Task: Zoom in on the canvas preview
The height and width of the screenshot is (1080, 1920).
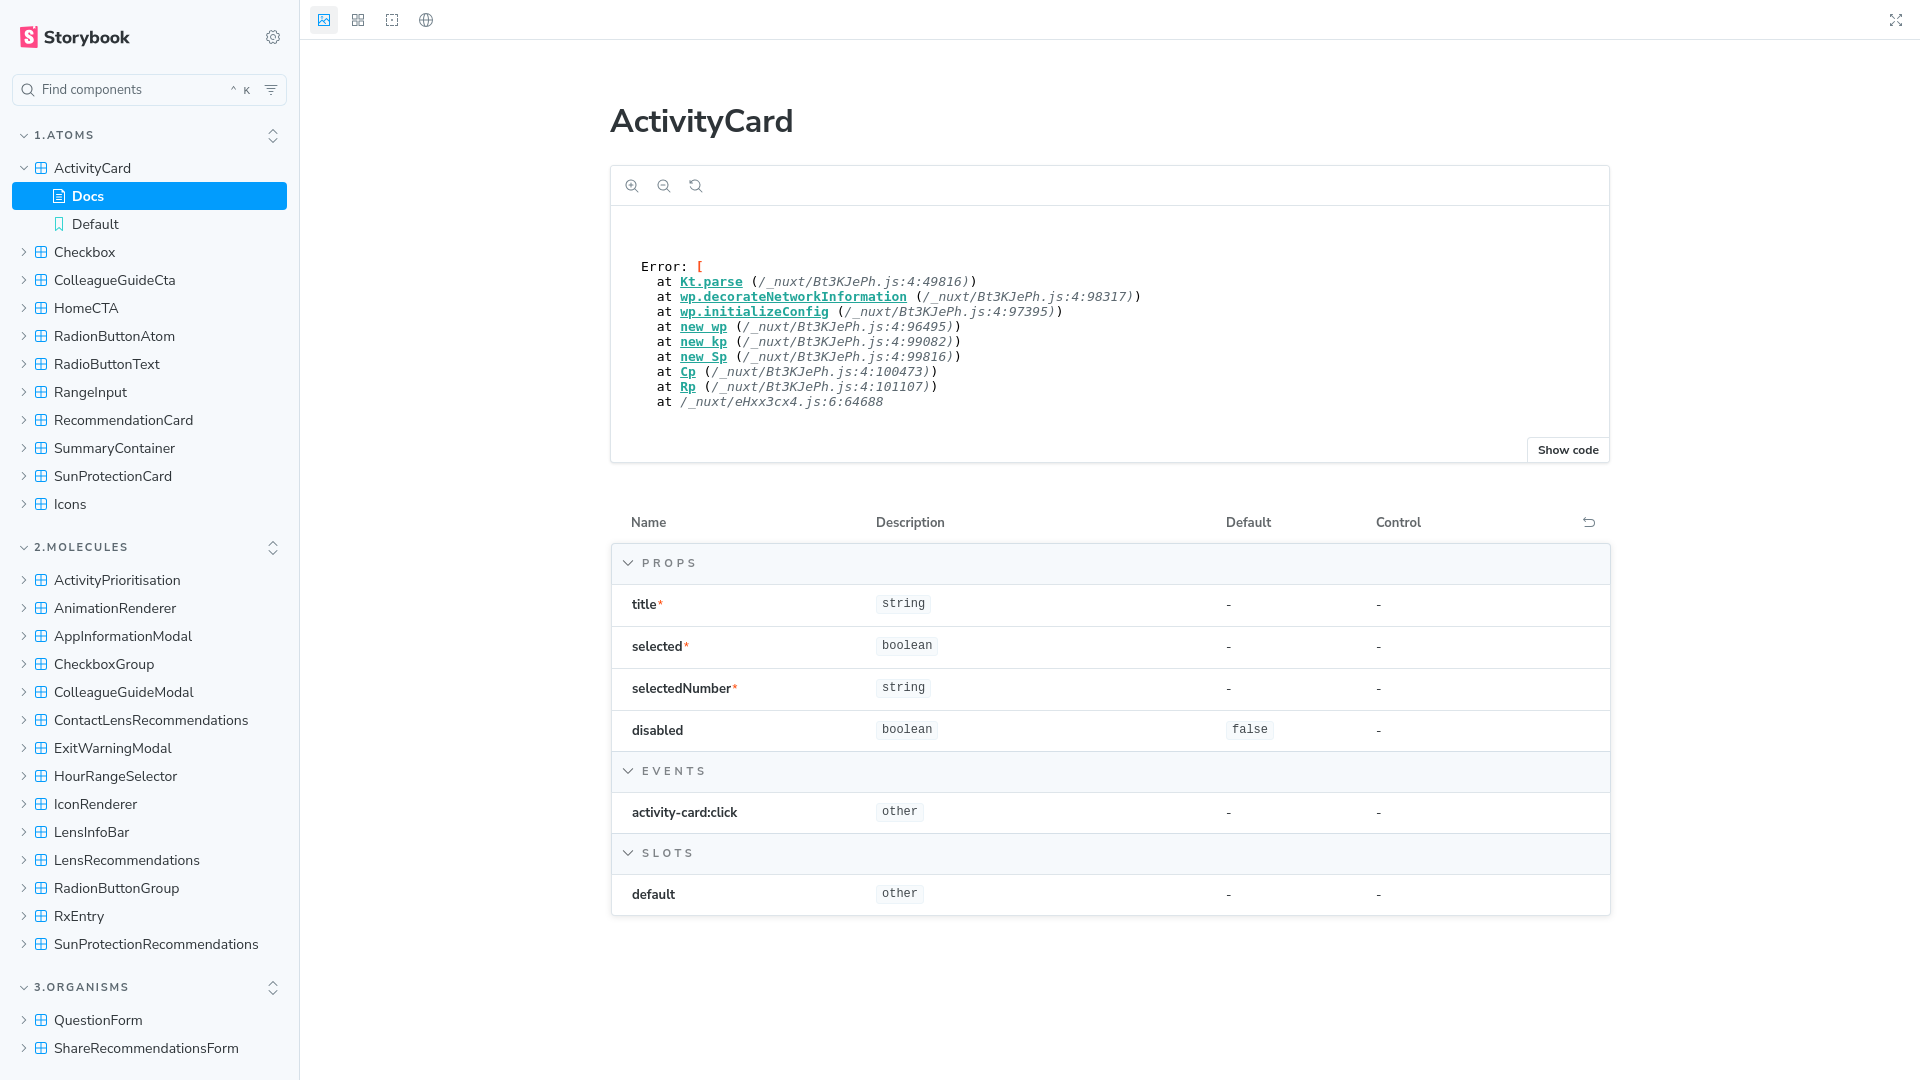Action: tap(632, 186)
